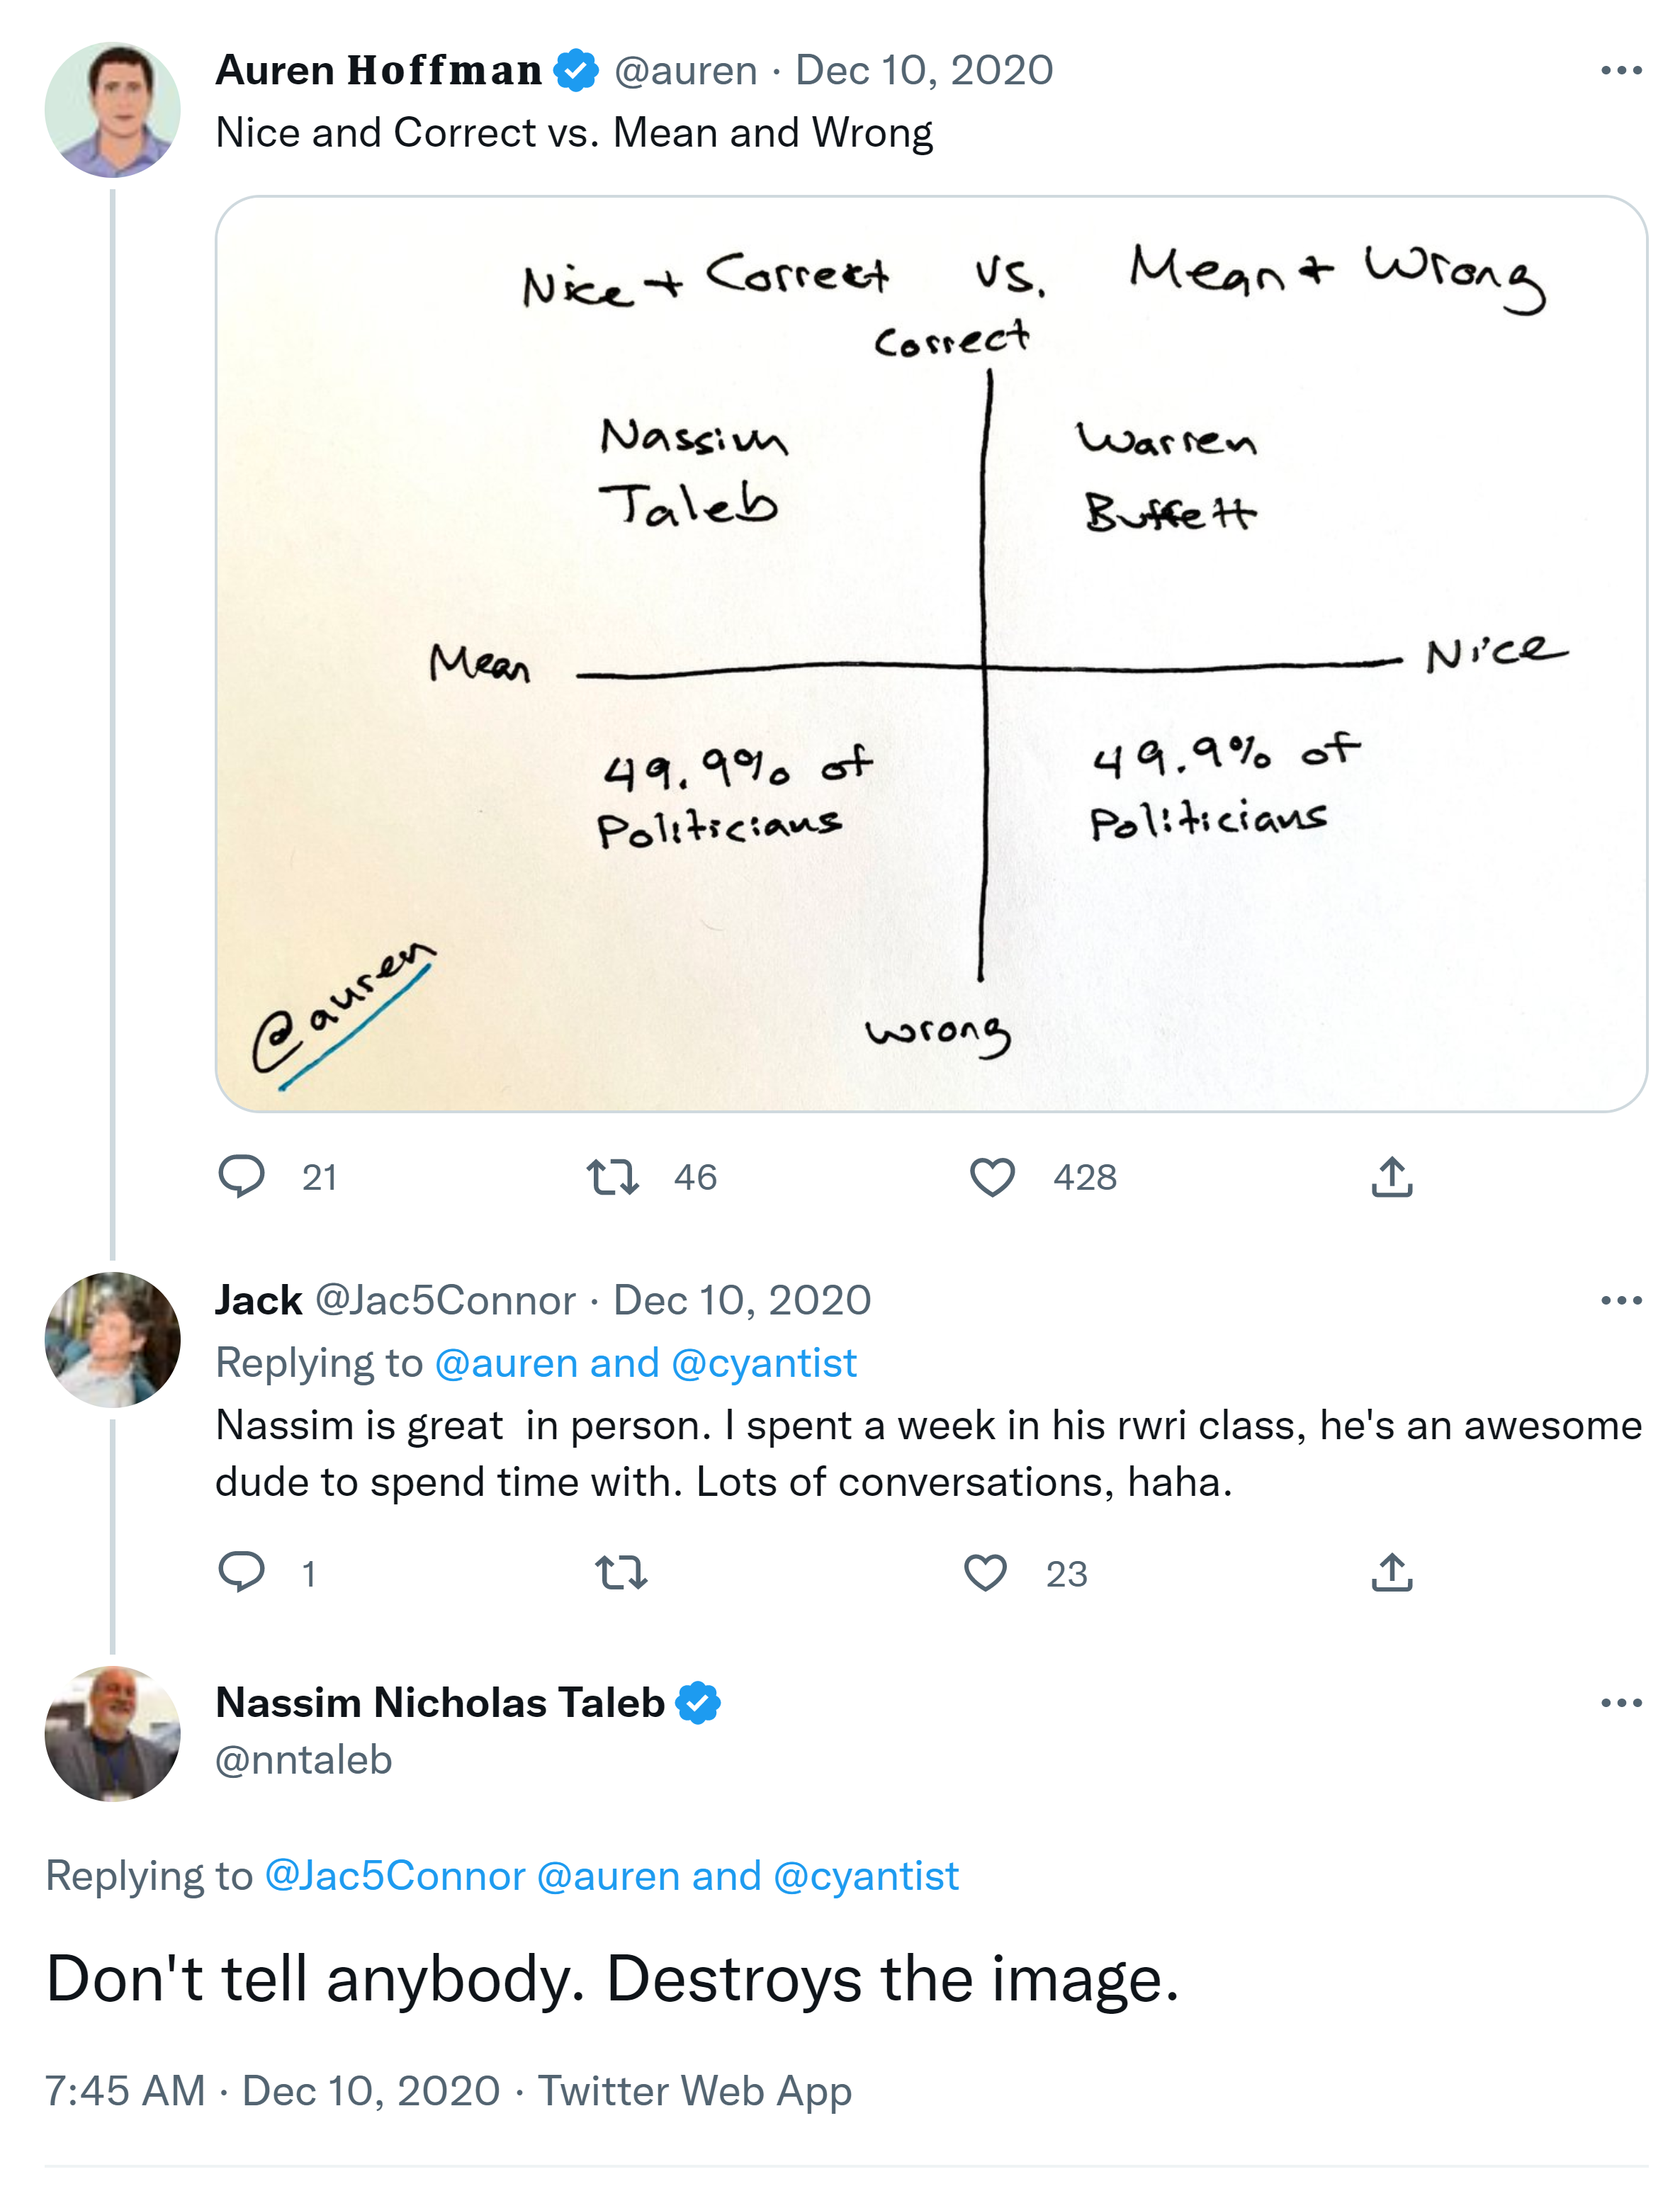This screenshot has width=1680, height=2196.
Task: Open Nassim Nicholas Taleb's avatar
Action: point(112,1733)
